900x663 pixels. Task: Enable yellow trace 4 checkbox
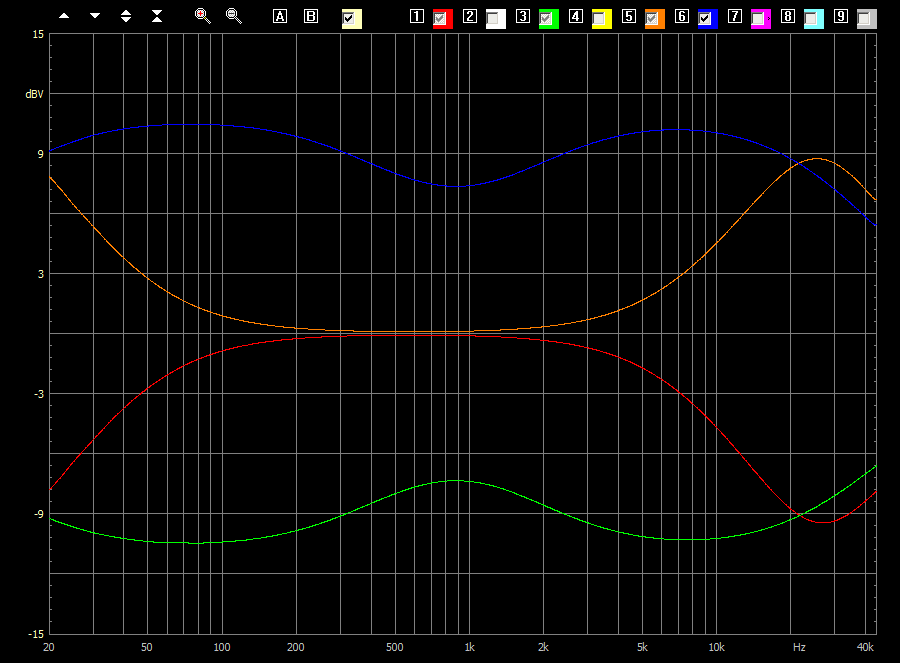point(601,18)
